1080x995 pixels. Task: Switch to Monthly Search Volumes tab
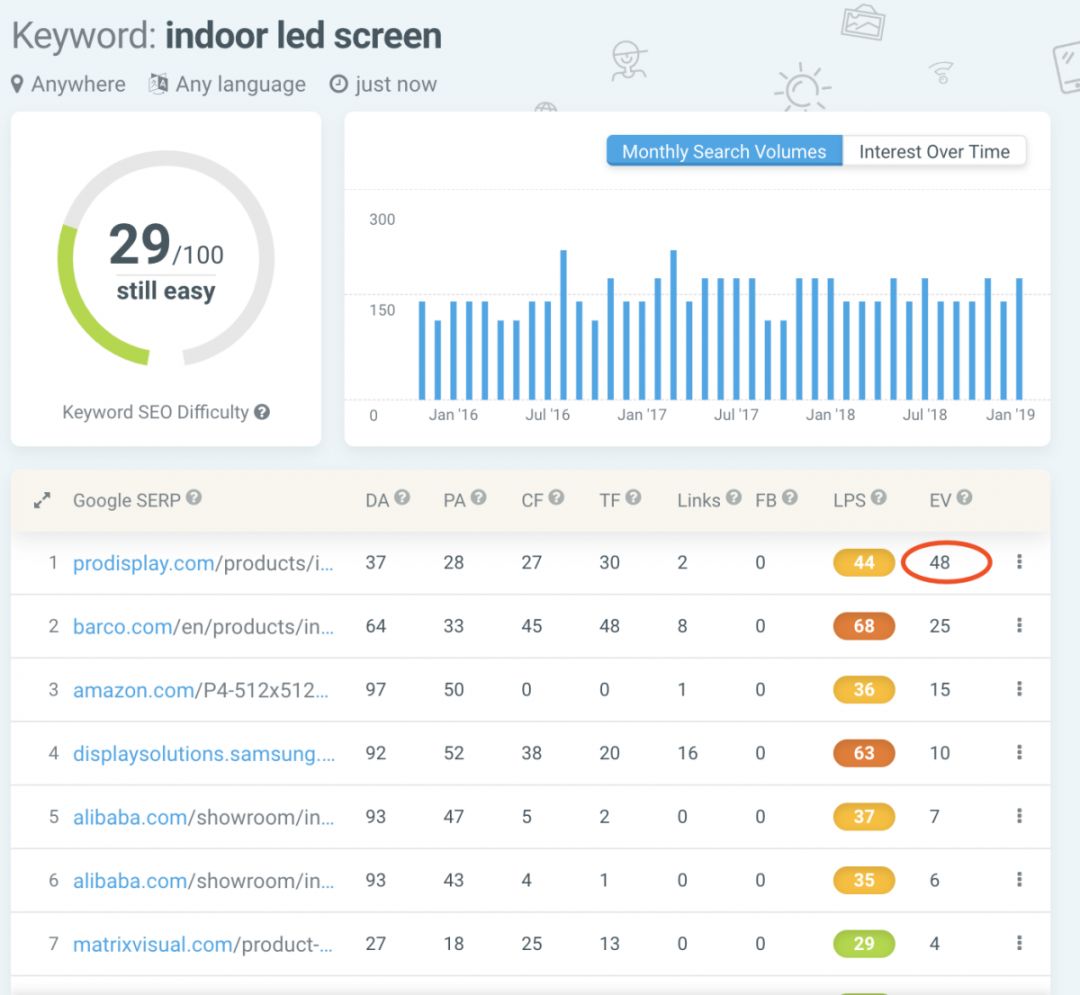coord(724,151)
